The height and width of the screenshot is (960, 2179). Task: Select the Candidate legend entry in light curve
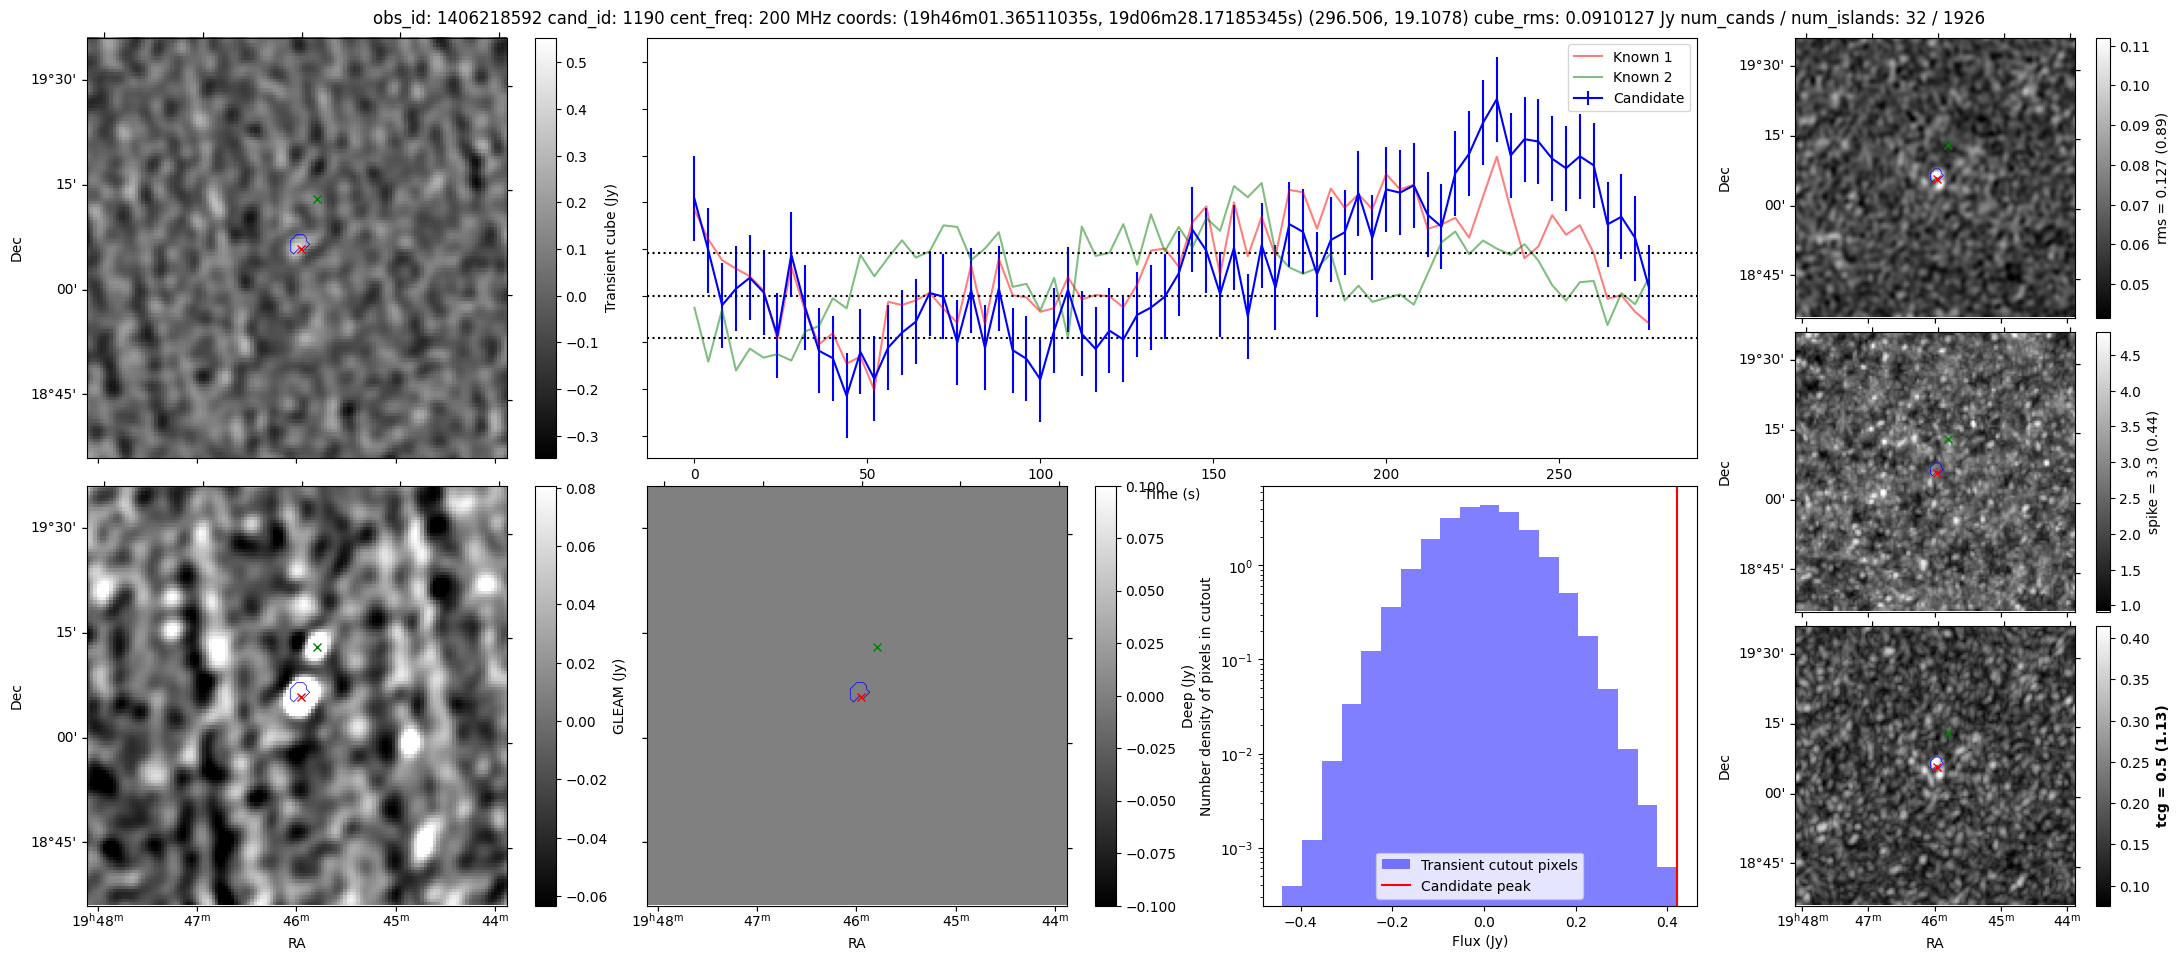click(x=1629, y=98)
